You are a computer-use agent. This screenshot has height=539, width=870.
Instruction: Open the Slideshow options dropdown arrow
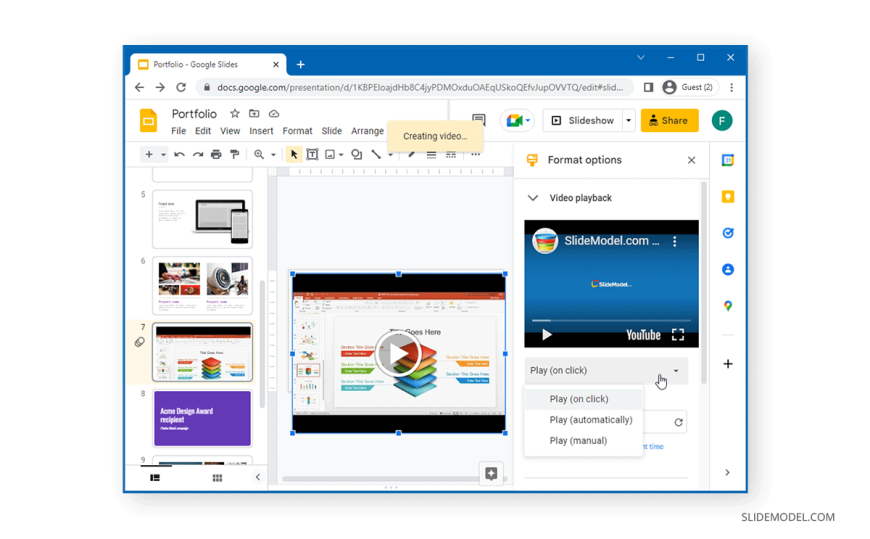[629, 120]
